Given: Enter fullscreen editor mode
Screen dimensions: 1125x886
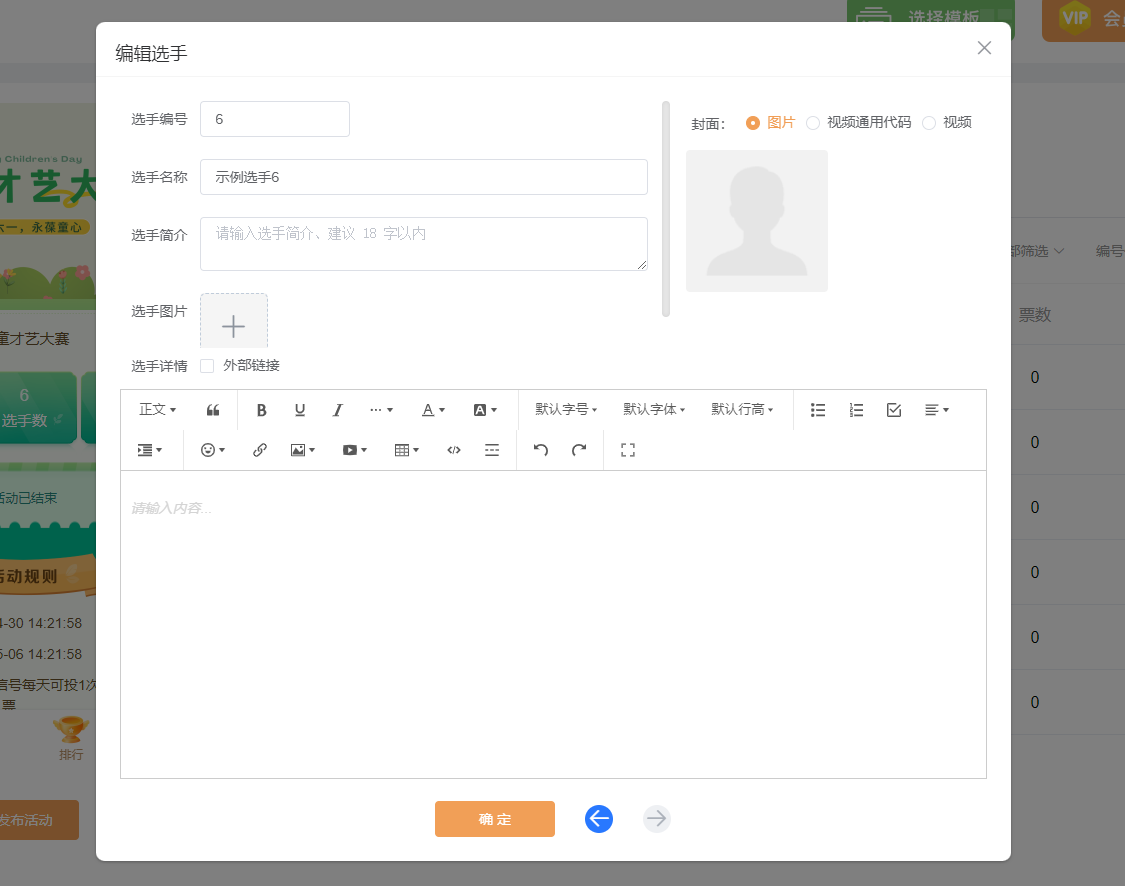Looking at the screenshot, I should (x=628, y=450).
